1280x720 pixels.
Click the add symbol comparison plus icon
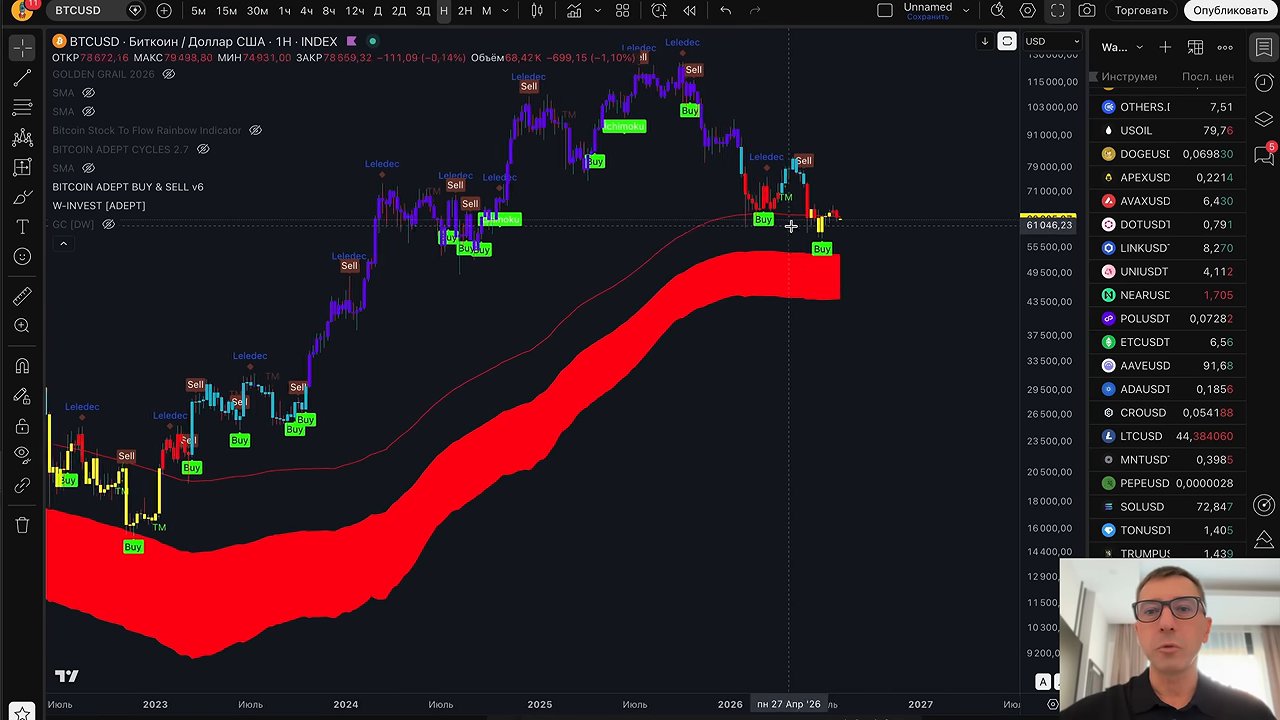(x=164, y=11)
